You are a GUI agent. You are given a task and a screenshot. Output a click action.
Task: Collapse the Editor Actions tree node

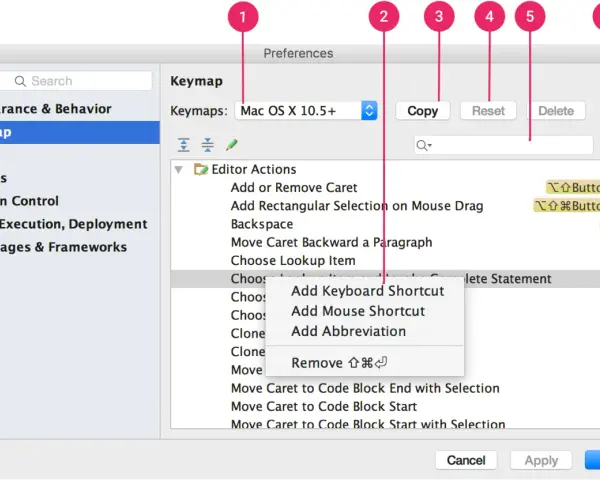click(178, 169)
